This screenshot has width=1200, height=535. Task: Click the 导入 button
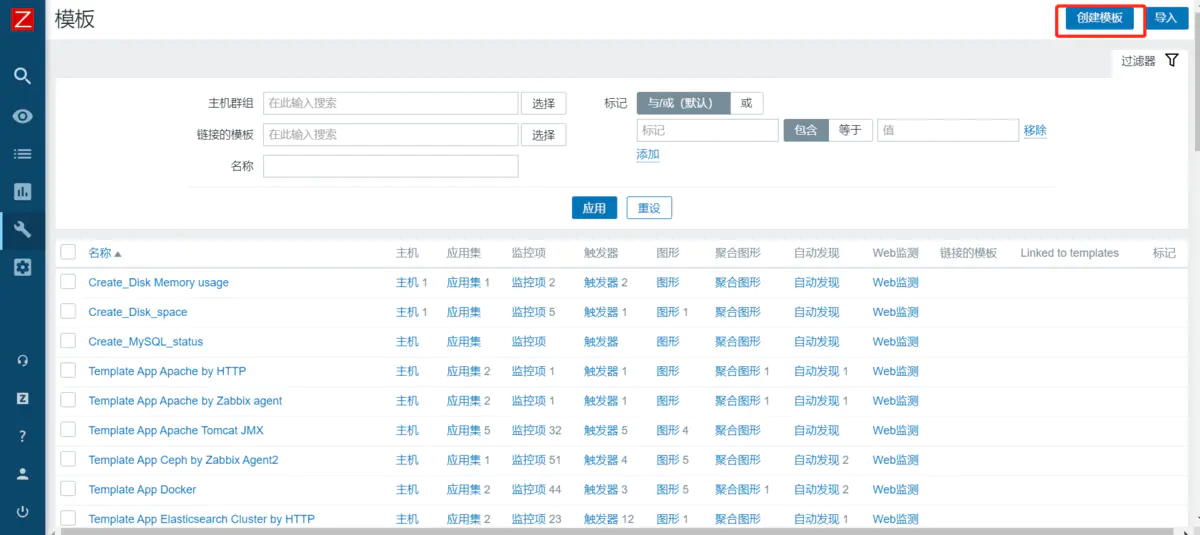click(1165, 18)
